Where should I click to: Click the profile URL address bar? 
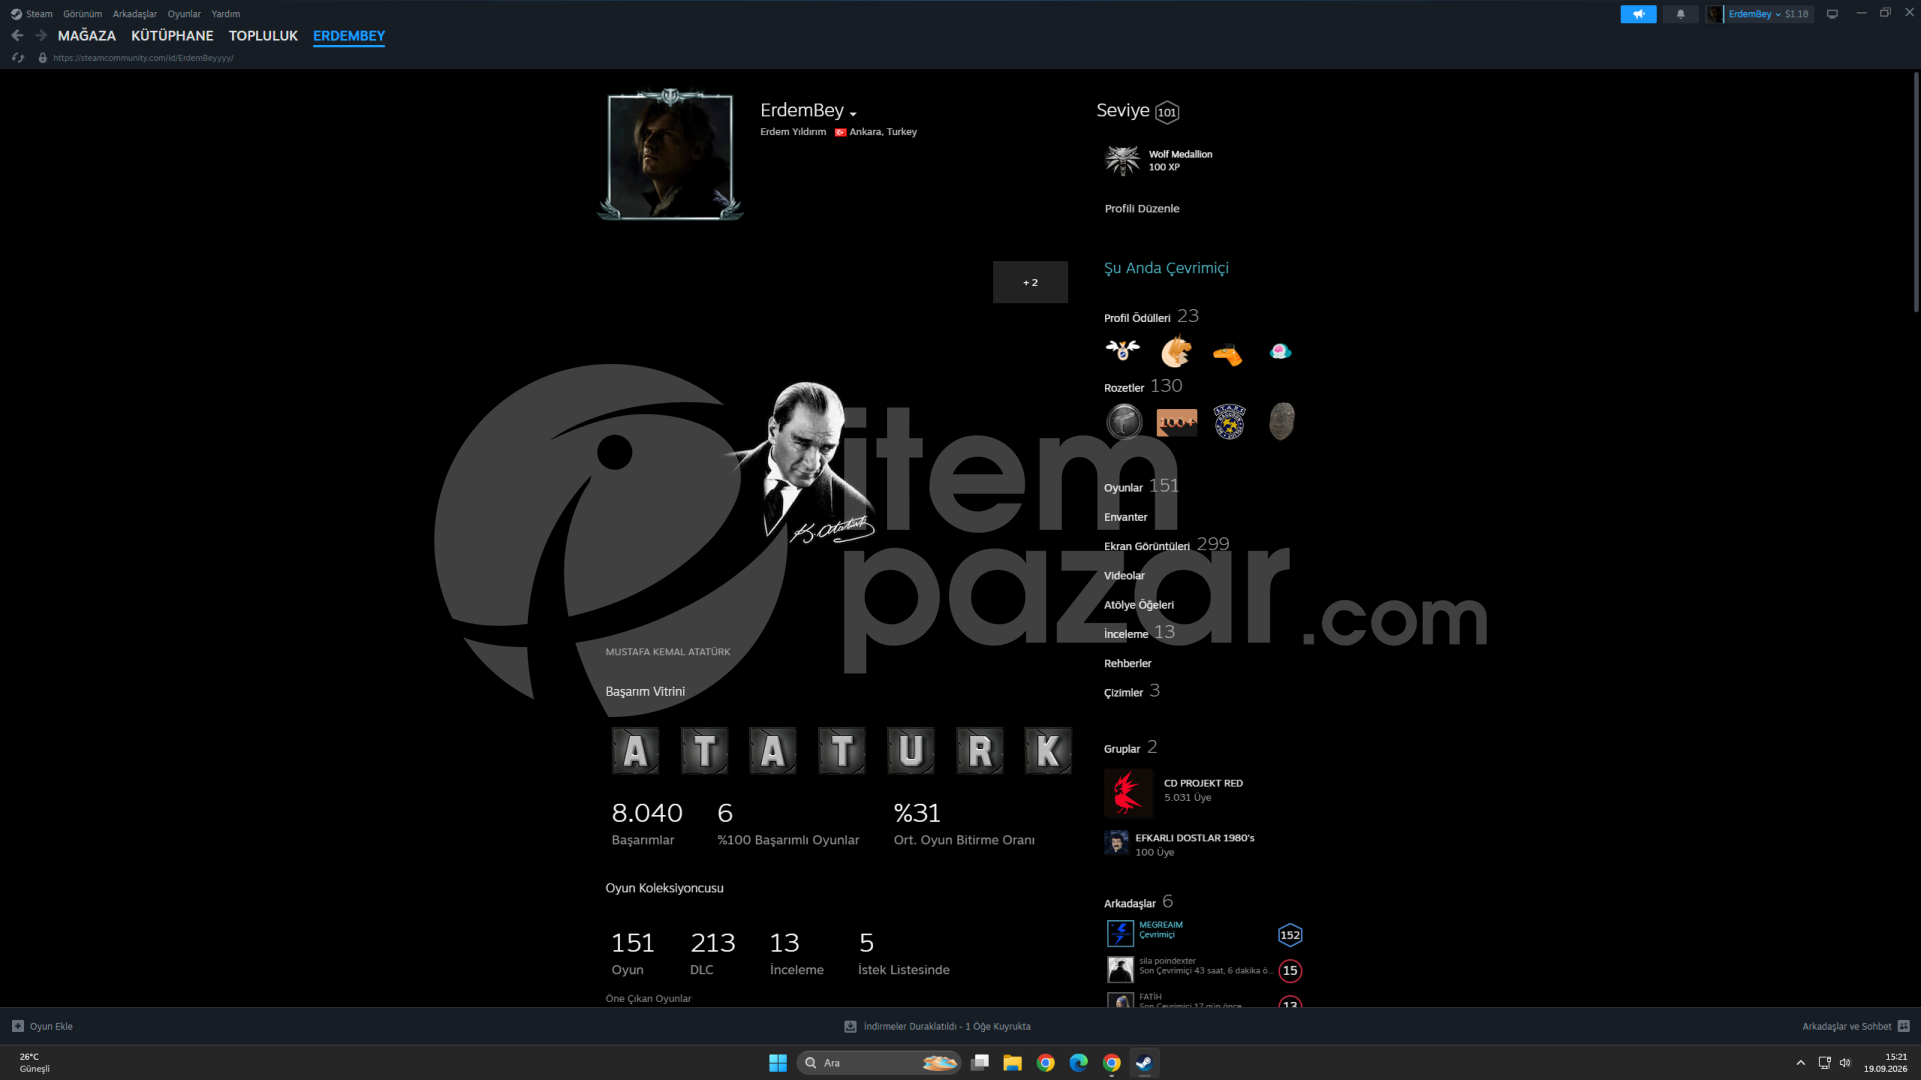(x=143, y=58)
